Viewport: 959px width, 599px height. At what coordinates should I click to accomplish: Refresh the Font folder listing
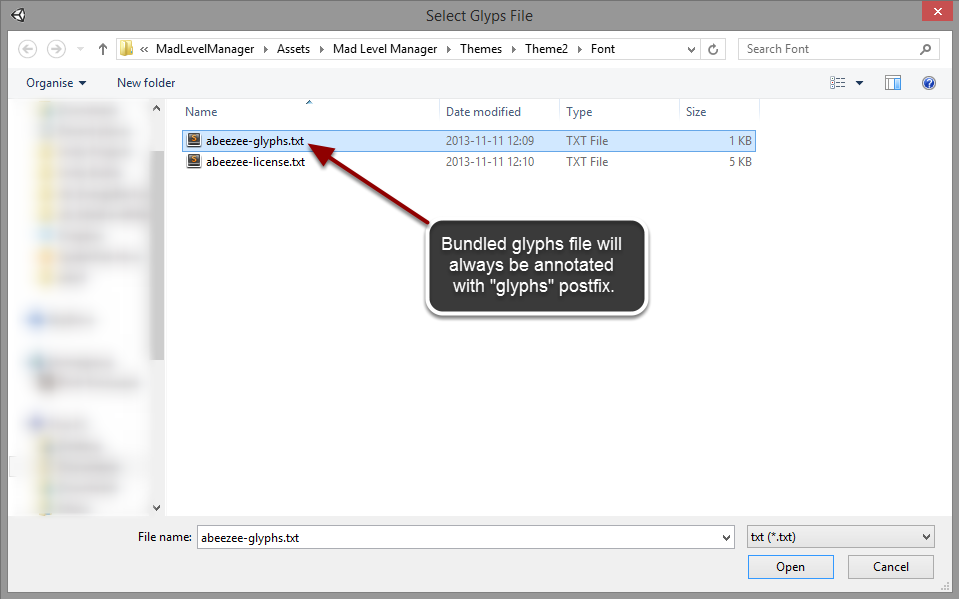(714, 49)
